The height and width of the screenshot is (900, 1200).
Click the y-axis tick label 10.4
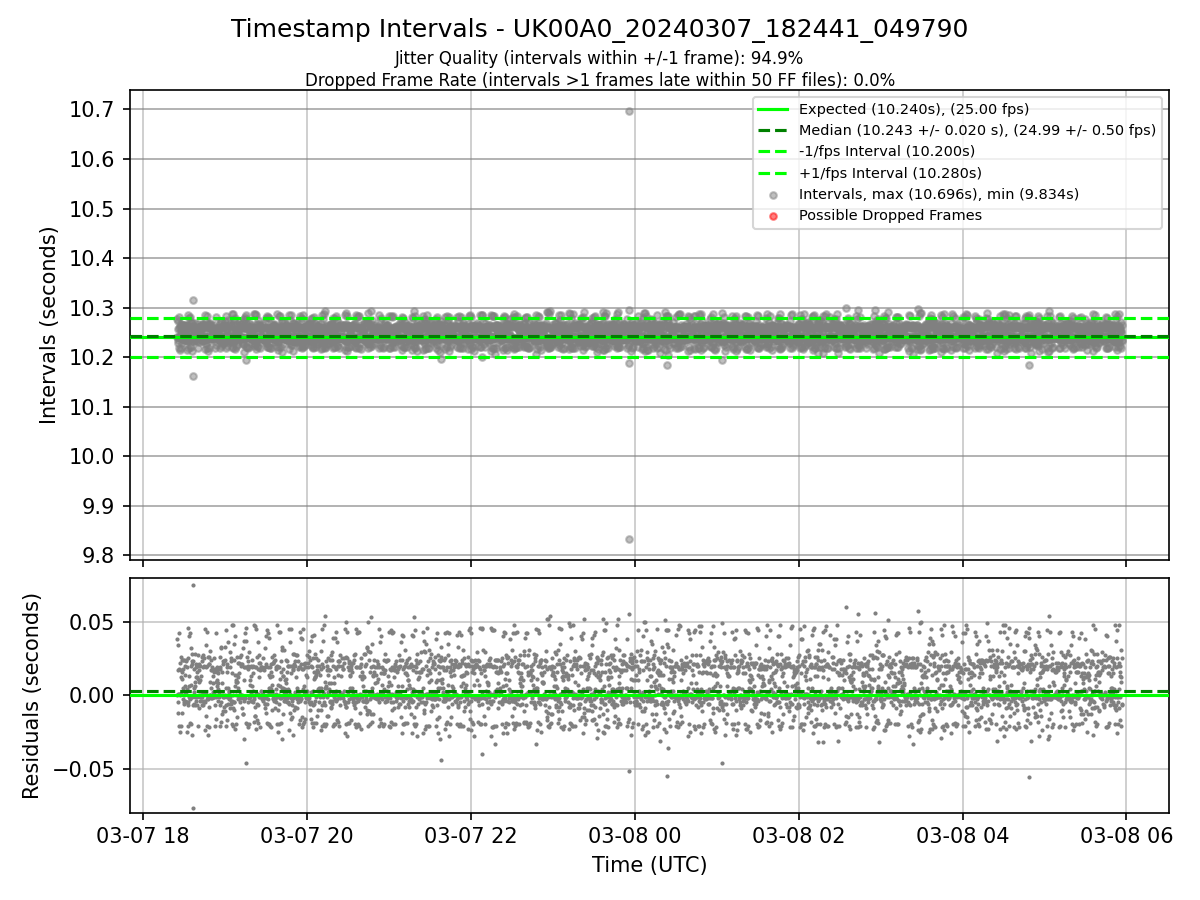pos(92,259)
